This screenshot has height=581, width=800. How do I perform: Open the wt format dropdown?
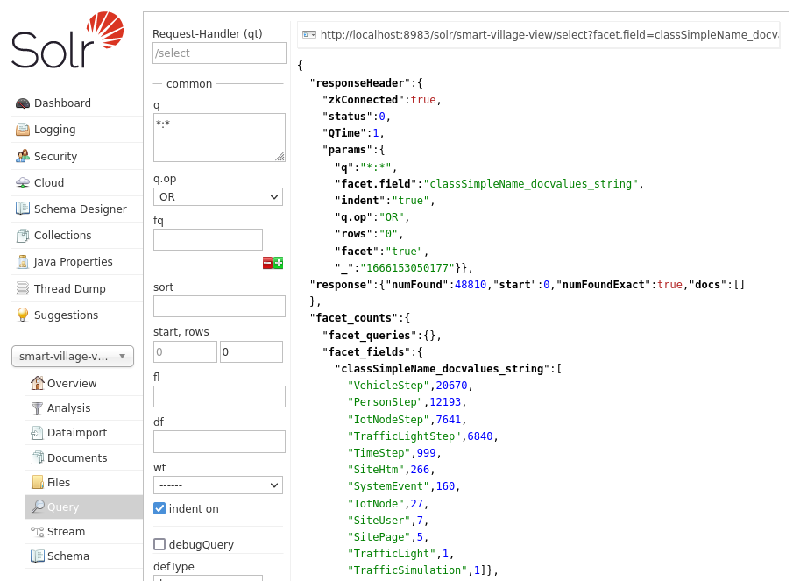tap(218, 485)
